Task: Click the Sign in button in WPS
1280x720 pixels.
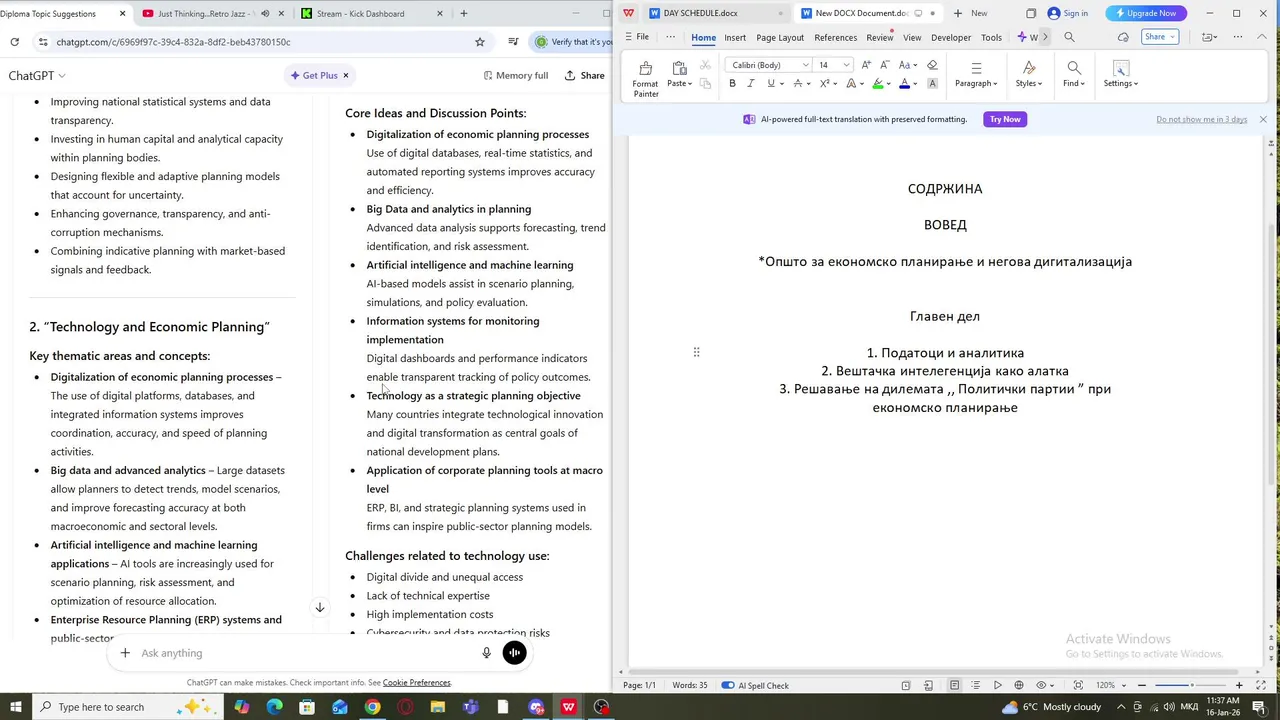Action: click(1068, 13)
